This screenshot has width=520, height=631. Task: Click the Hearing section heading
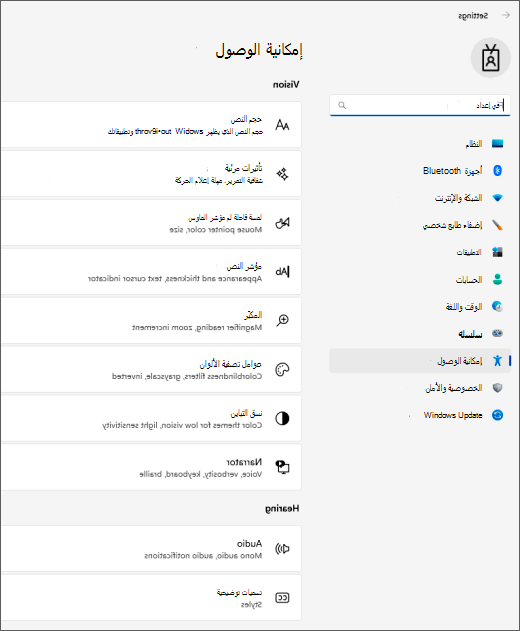(x=282, y=509)
